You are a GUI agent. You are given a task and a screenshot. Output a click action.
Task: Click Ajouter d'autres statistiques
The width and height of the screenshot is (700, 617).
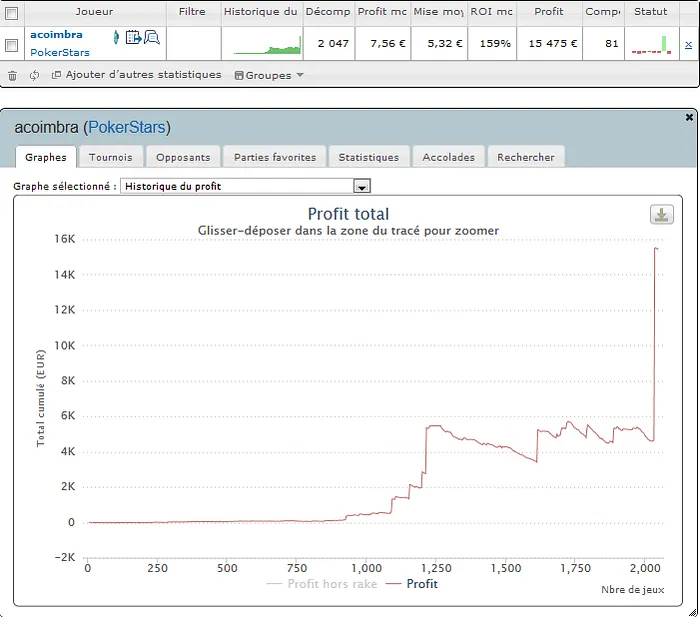pos(136,75)
